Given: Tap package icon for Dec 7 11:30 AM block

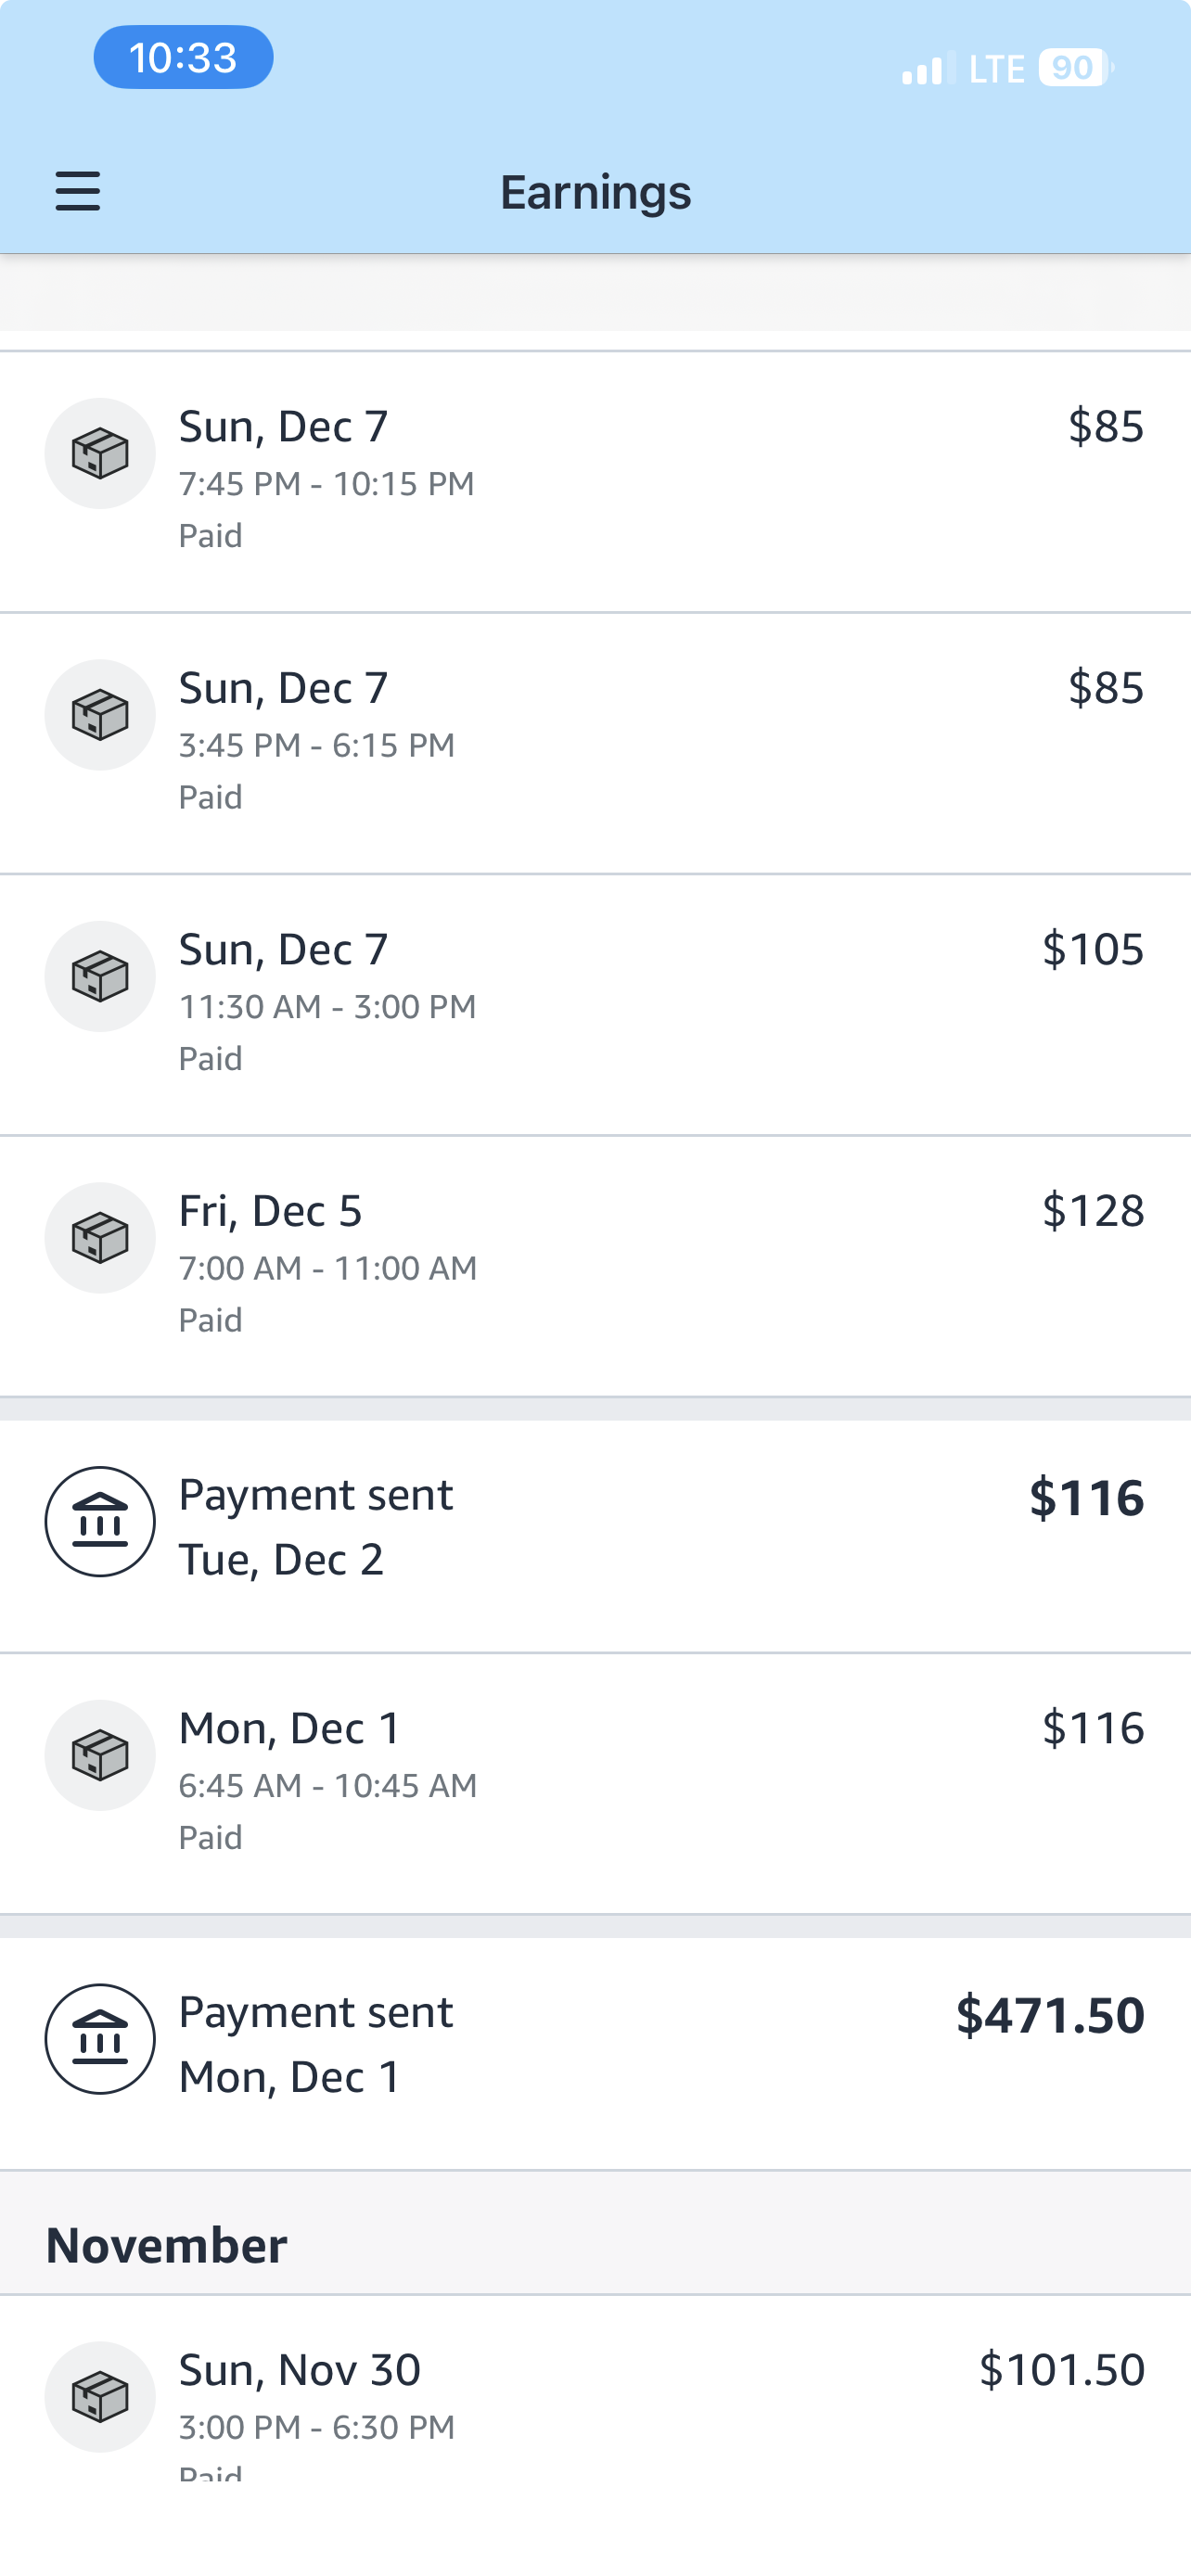Looking at the screenshot, I should coord(100,976).
